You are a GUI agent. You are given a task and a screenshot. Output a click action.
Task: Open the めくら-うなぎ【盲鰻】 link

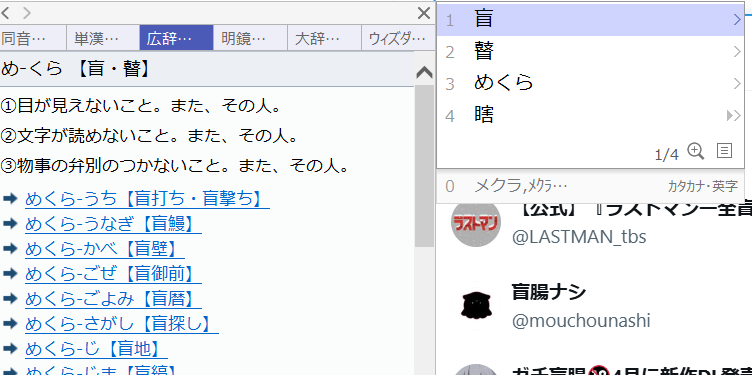pos(113,224)
